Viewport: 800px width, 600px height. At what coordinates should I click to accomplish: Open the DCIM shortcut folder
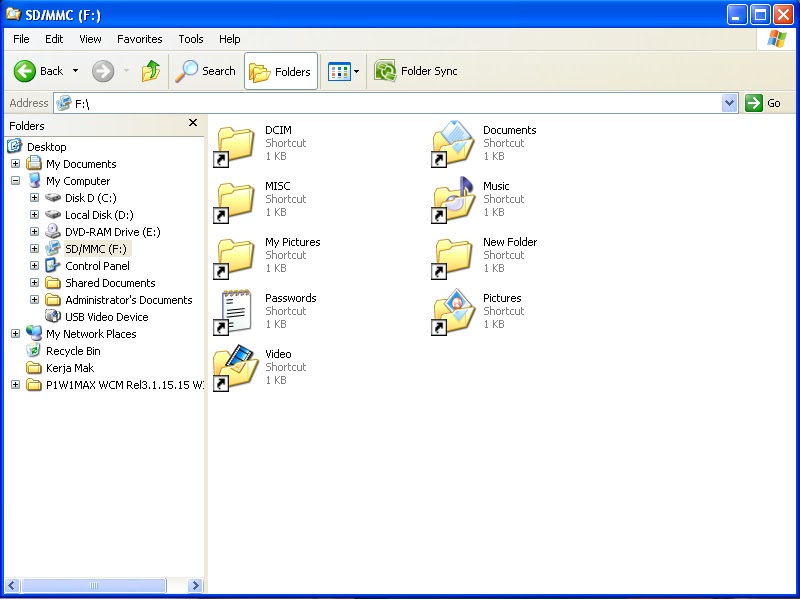point(236,143)
